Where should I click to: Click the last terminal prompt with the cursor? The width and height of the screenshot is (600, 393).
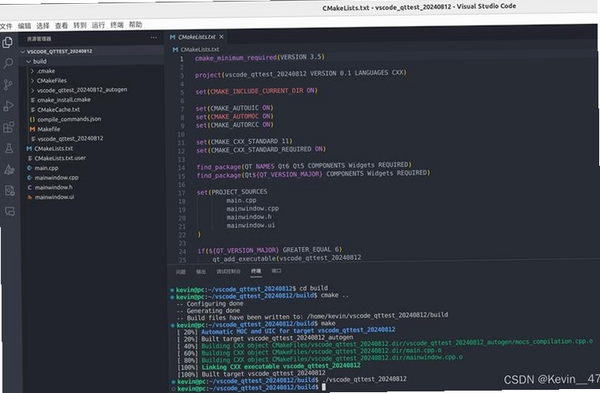251,388
